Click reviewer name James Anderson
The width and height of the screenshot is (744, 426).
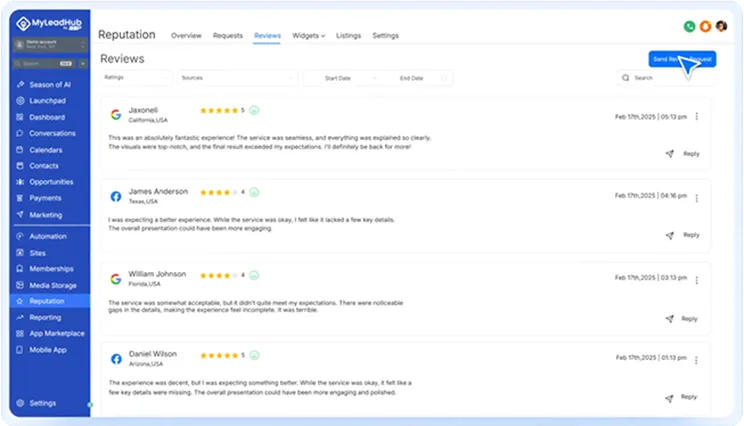pos(158,192)
